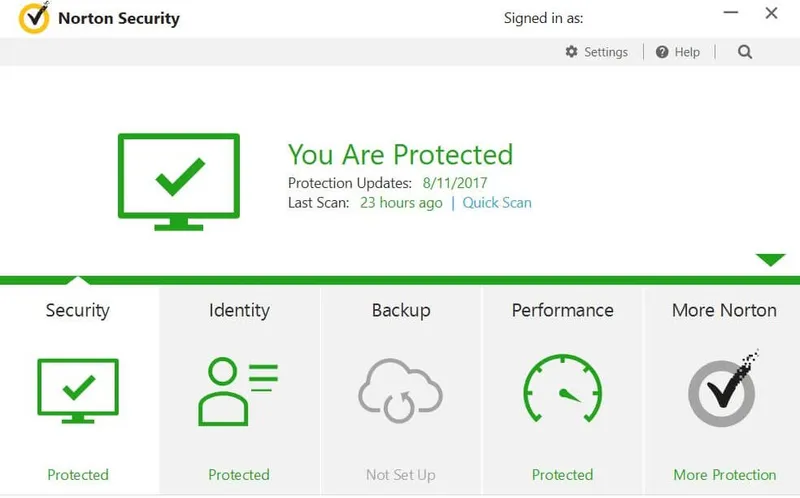Open the More Norton tab
This screenshot has width=800, height=498.
(722, 389)
